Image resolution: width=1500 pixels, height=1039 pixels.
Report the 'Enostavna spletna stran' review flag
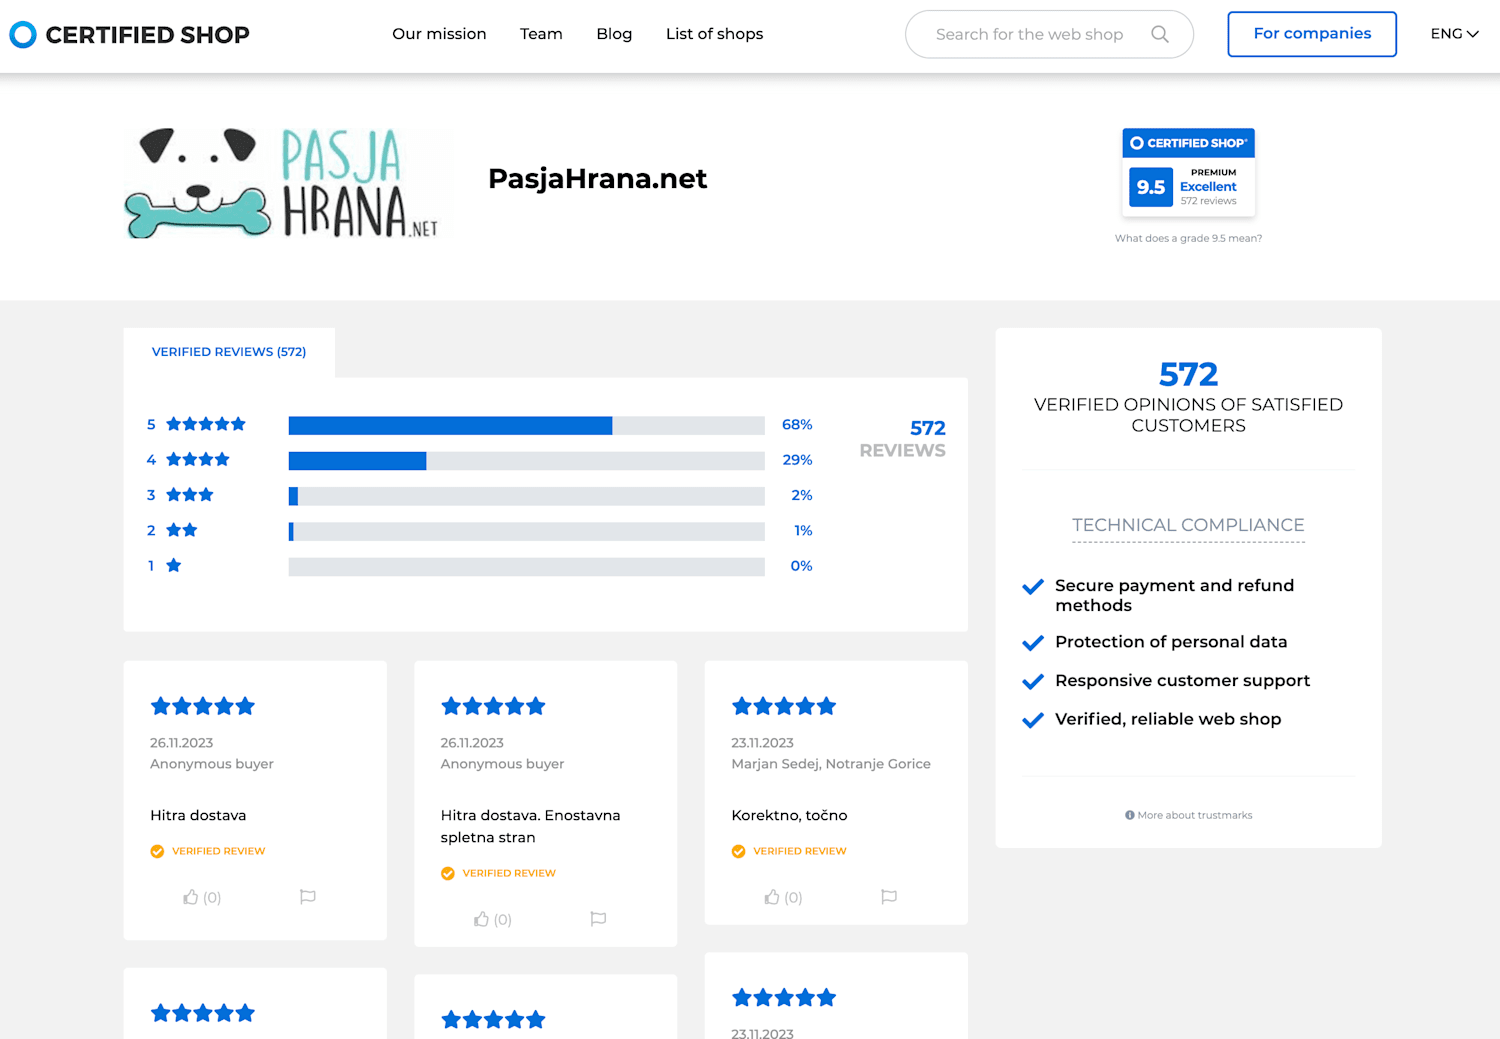[x=598, y=919]
